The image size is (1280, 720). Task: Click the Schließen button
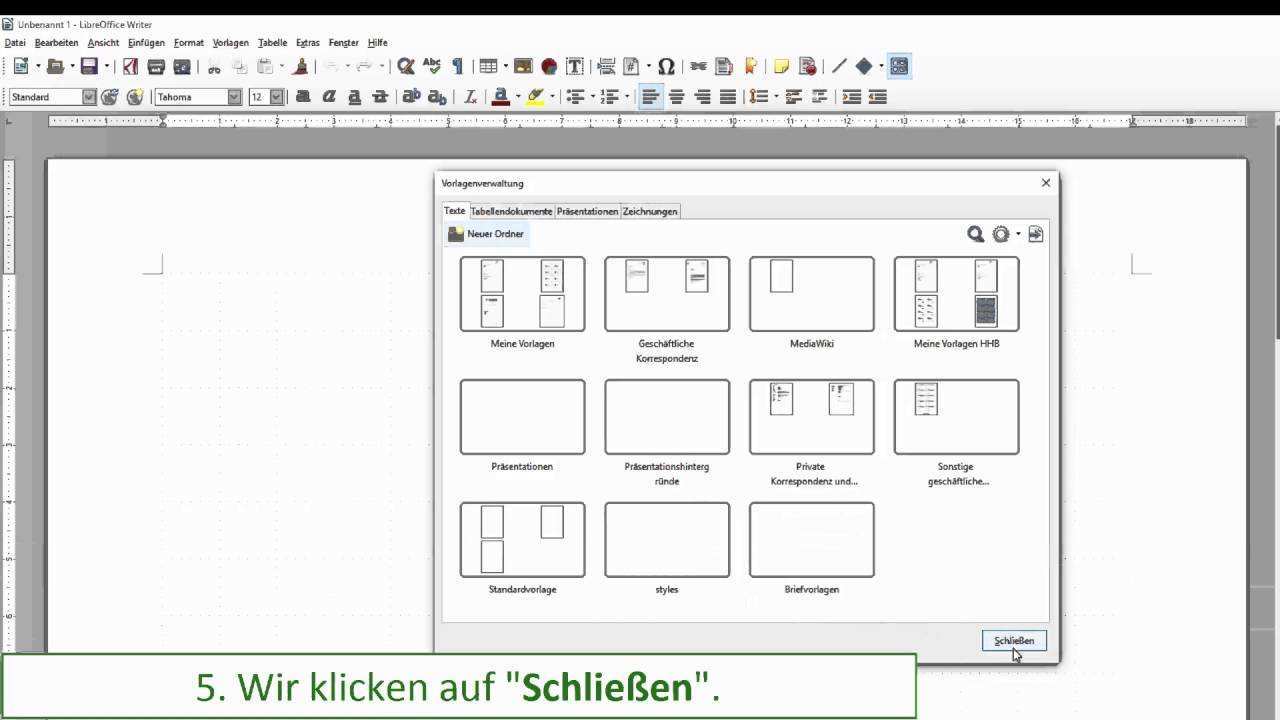(1014, 641)
